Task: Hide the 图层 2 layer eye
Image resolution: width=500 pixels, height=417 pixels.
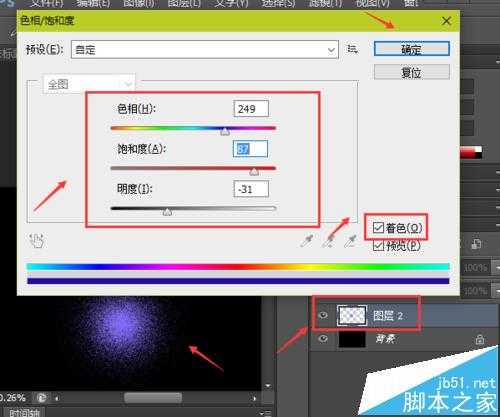Action: tap(323, 315)
